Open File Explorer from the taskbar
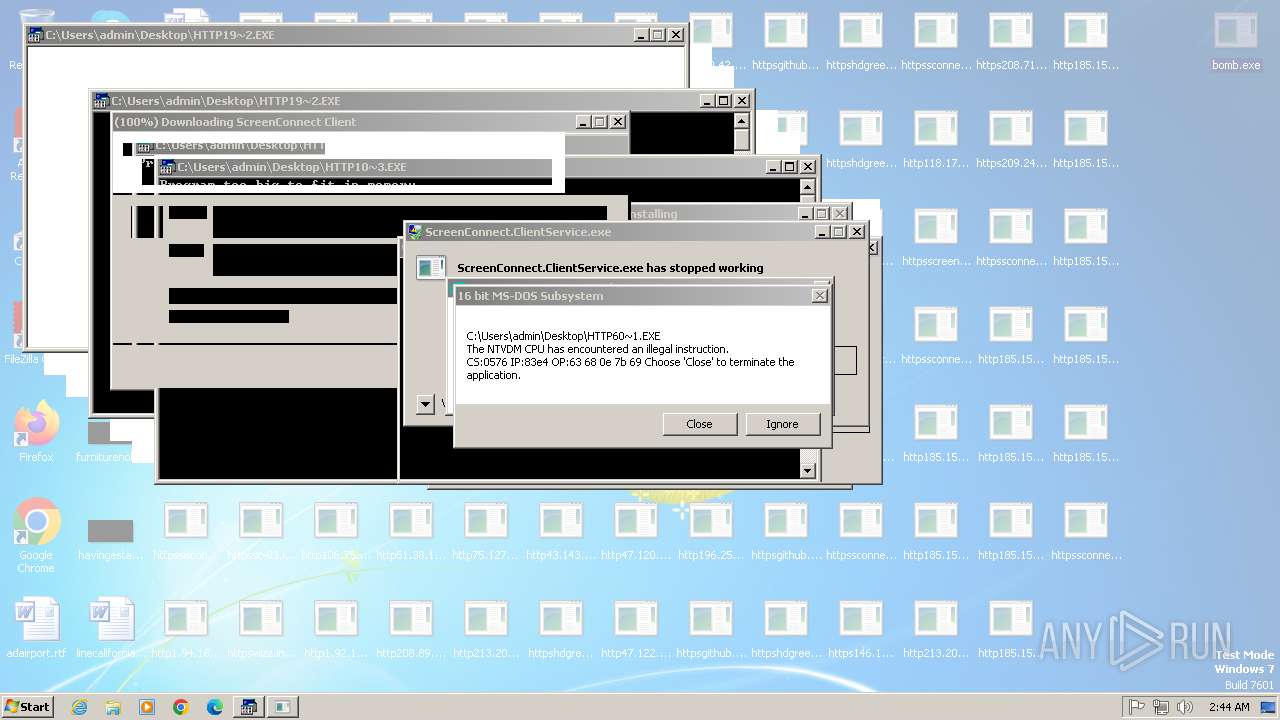 113,707
